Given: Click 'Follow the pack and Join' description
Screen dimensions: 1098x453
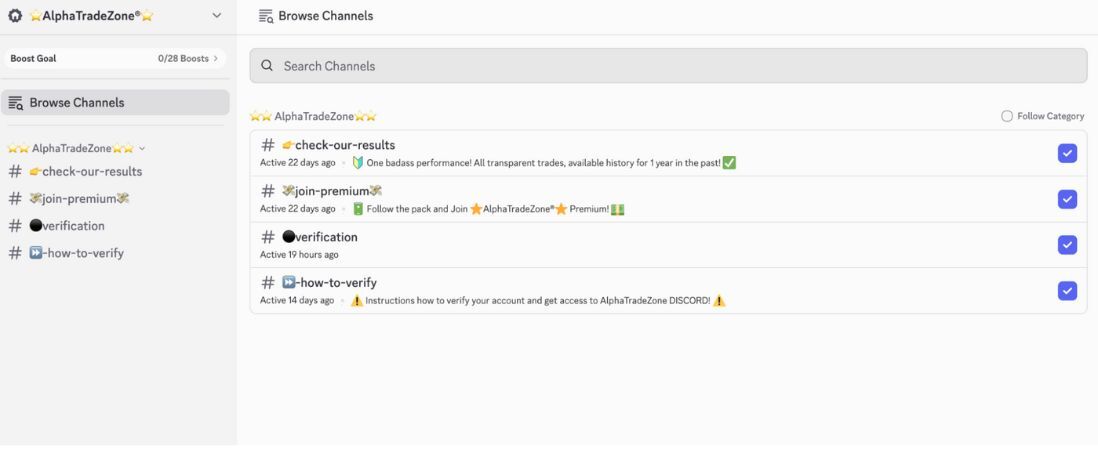Looking at the screenshot, I should click(487, 209).
